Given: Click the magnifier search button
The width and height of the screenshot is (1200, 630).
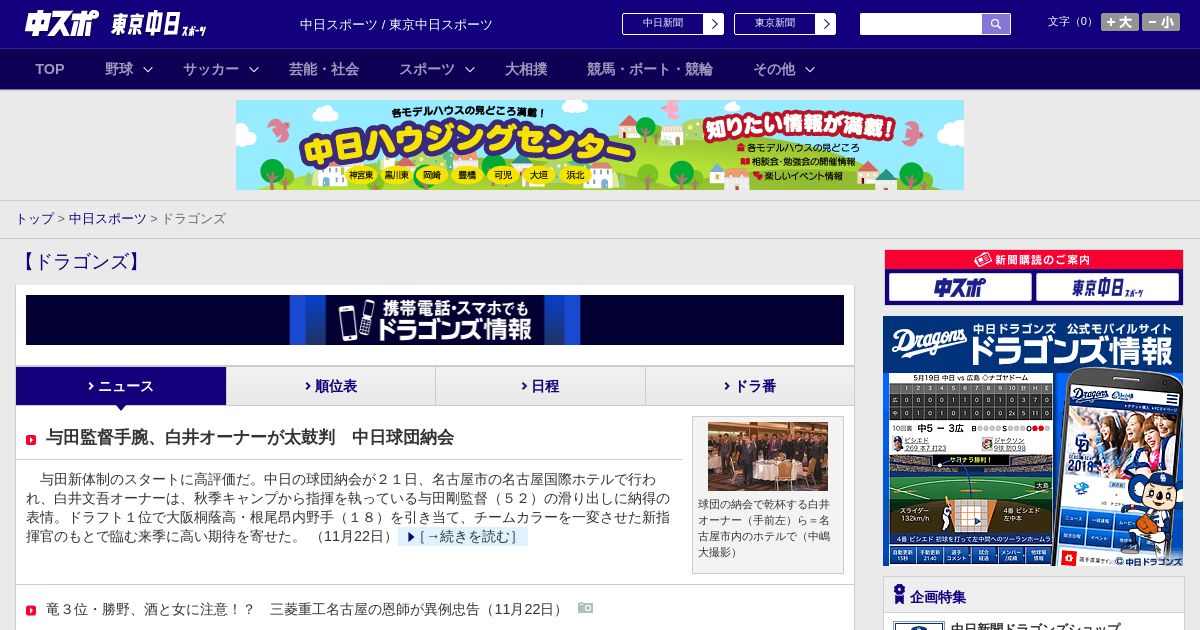Looking at the screenshot, I should [996, 24].
